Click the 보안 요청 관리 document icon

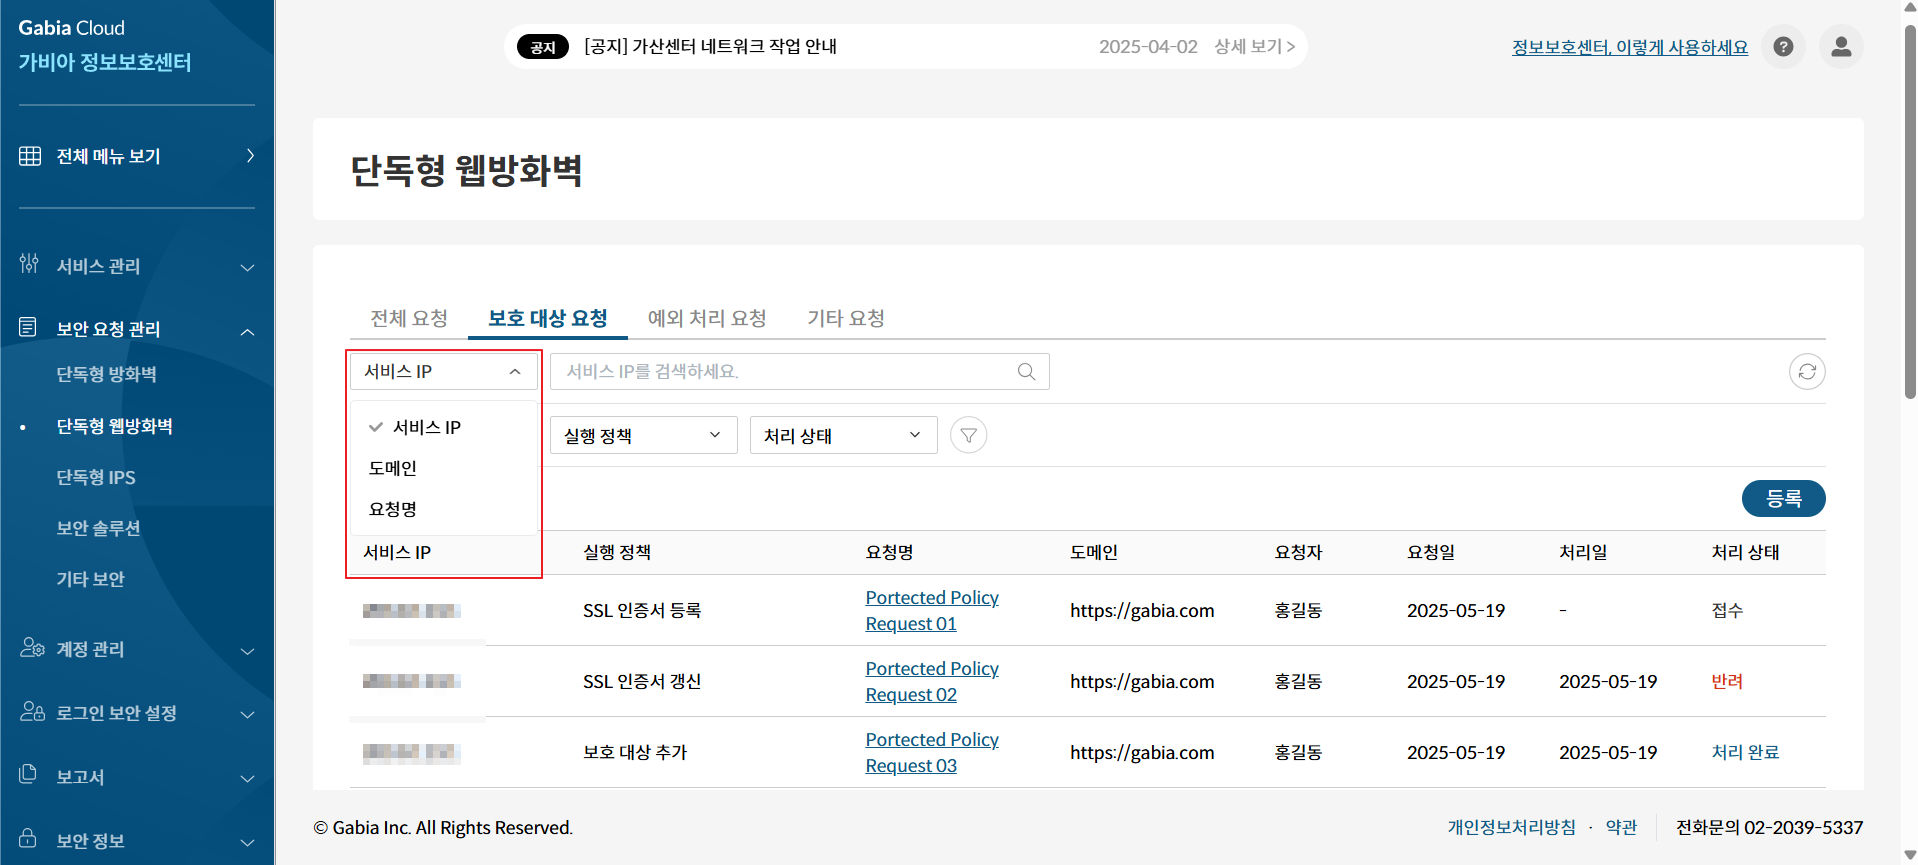click(x=28, y=327)
